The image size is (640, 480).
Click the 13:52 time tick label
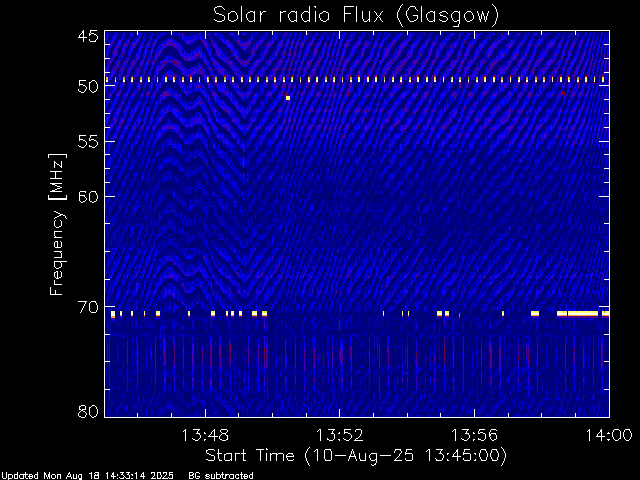340,435
